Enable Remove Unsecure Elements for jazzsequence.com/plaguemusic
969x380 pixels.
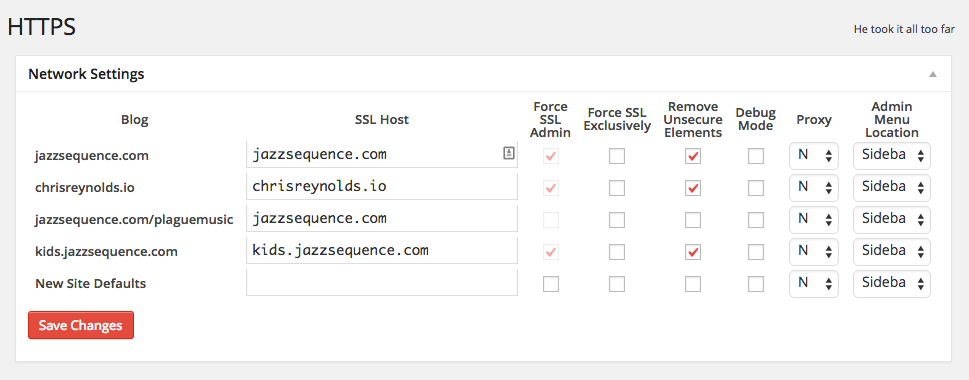click(x=693, y=220)
